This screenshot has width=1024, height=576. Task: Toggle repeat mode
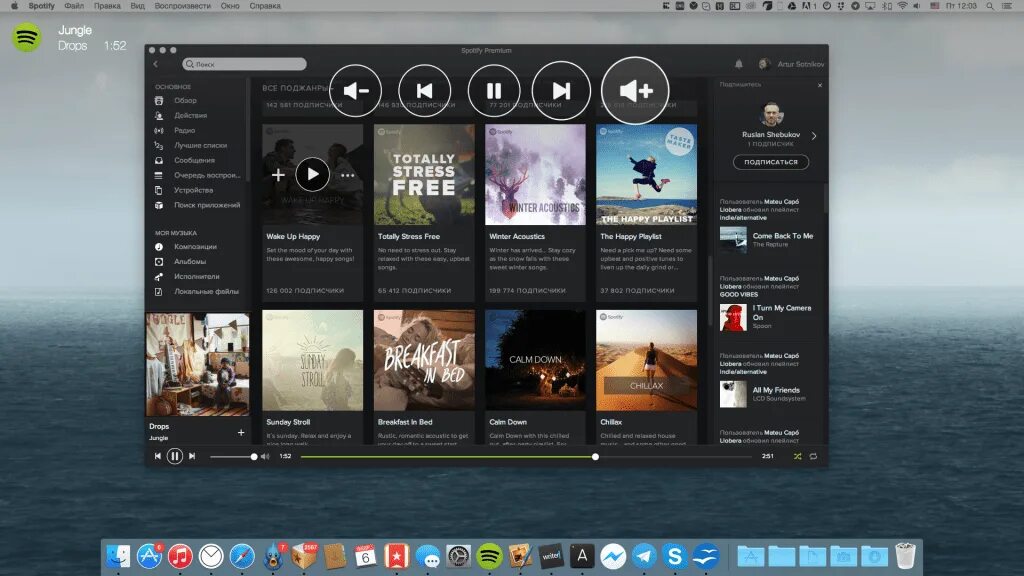[813, 456]
